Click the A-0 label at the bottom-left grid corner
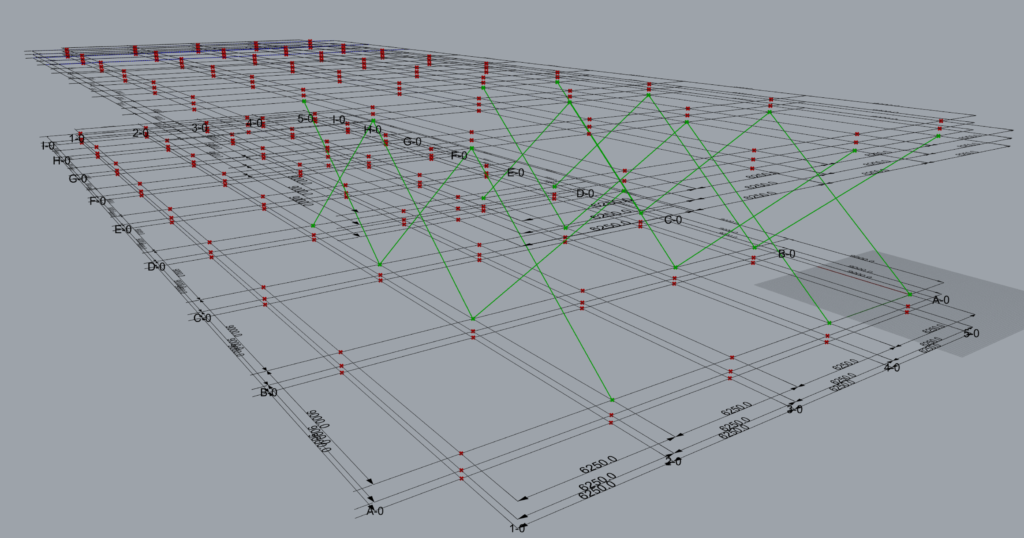This screenshot has height=538, width=1024. (375, 511)
